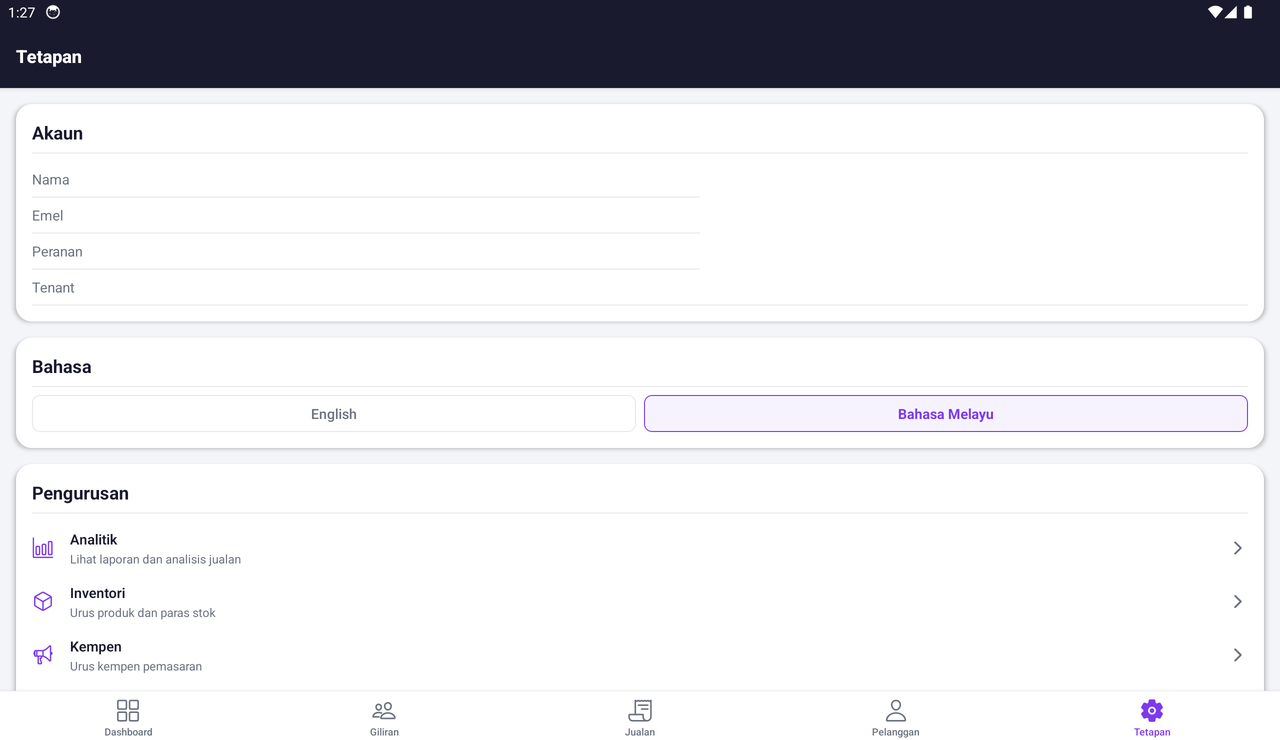Click "Lihat laporan dan analisis jualan" description

tap(155, 560)
